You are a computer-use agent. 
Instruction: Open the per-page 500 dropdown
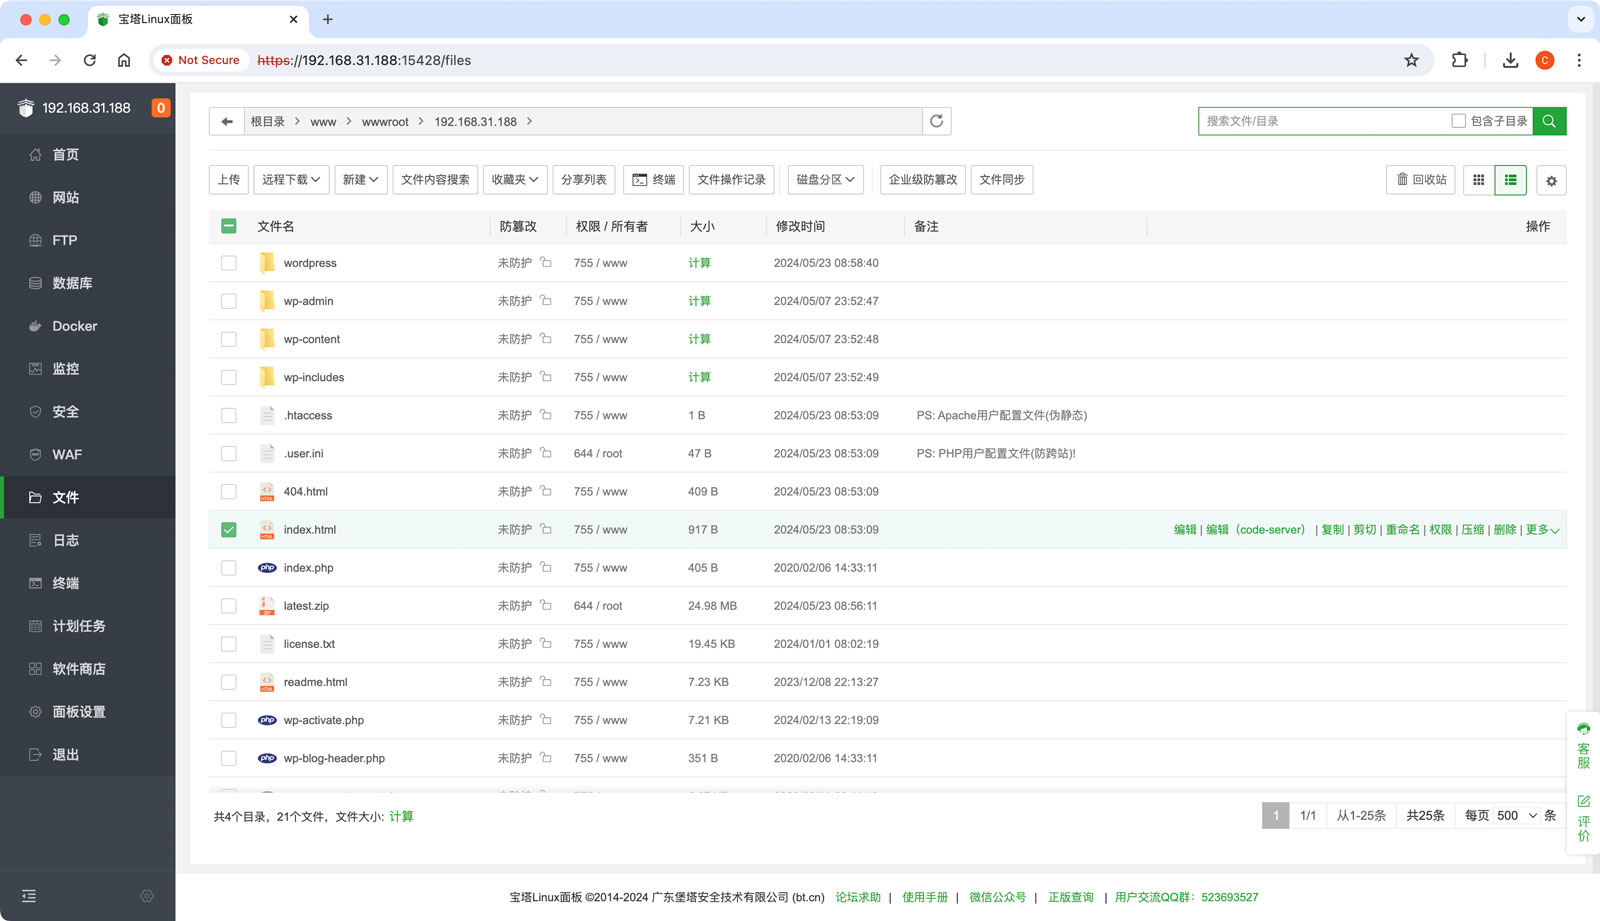(1516, 816)
